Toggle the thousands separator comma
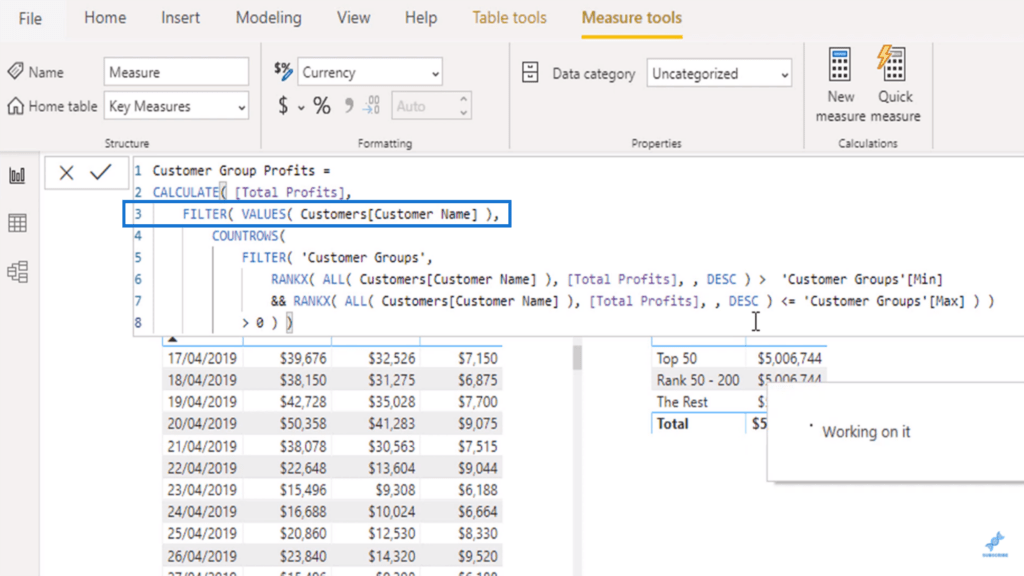Screen dimensions: 1024x576 pos(349,106)
